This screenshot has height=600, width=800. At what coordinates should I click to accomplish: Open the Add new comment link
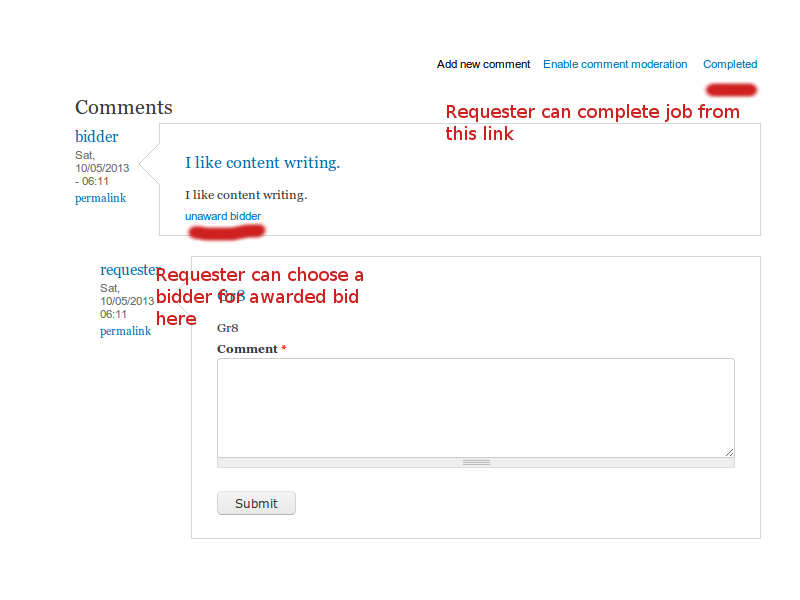point(483,64)
